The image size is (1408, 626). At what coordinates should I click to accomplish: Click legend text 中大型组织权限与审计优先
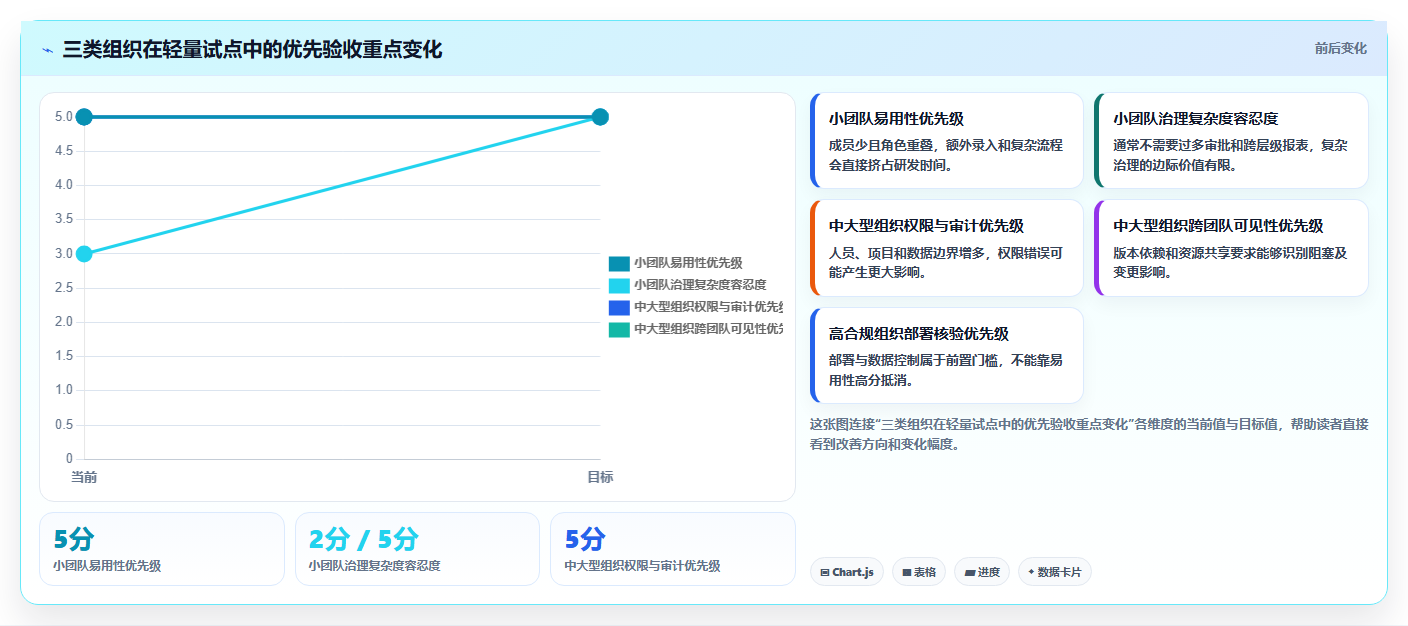point(708,307)
